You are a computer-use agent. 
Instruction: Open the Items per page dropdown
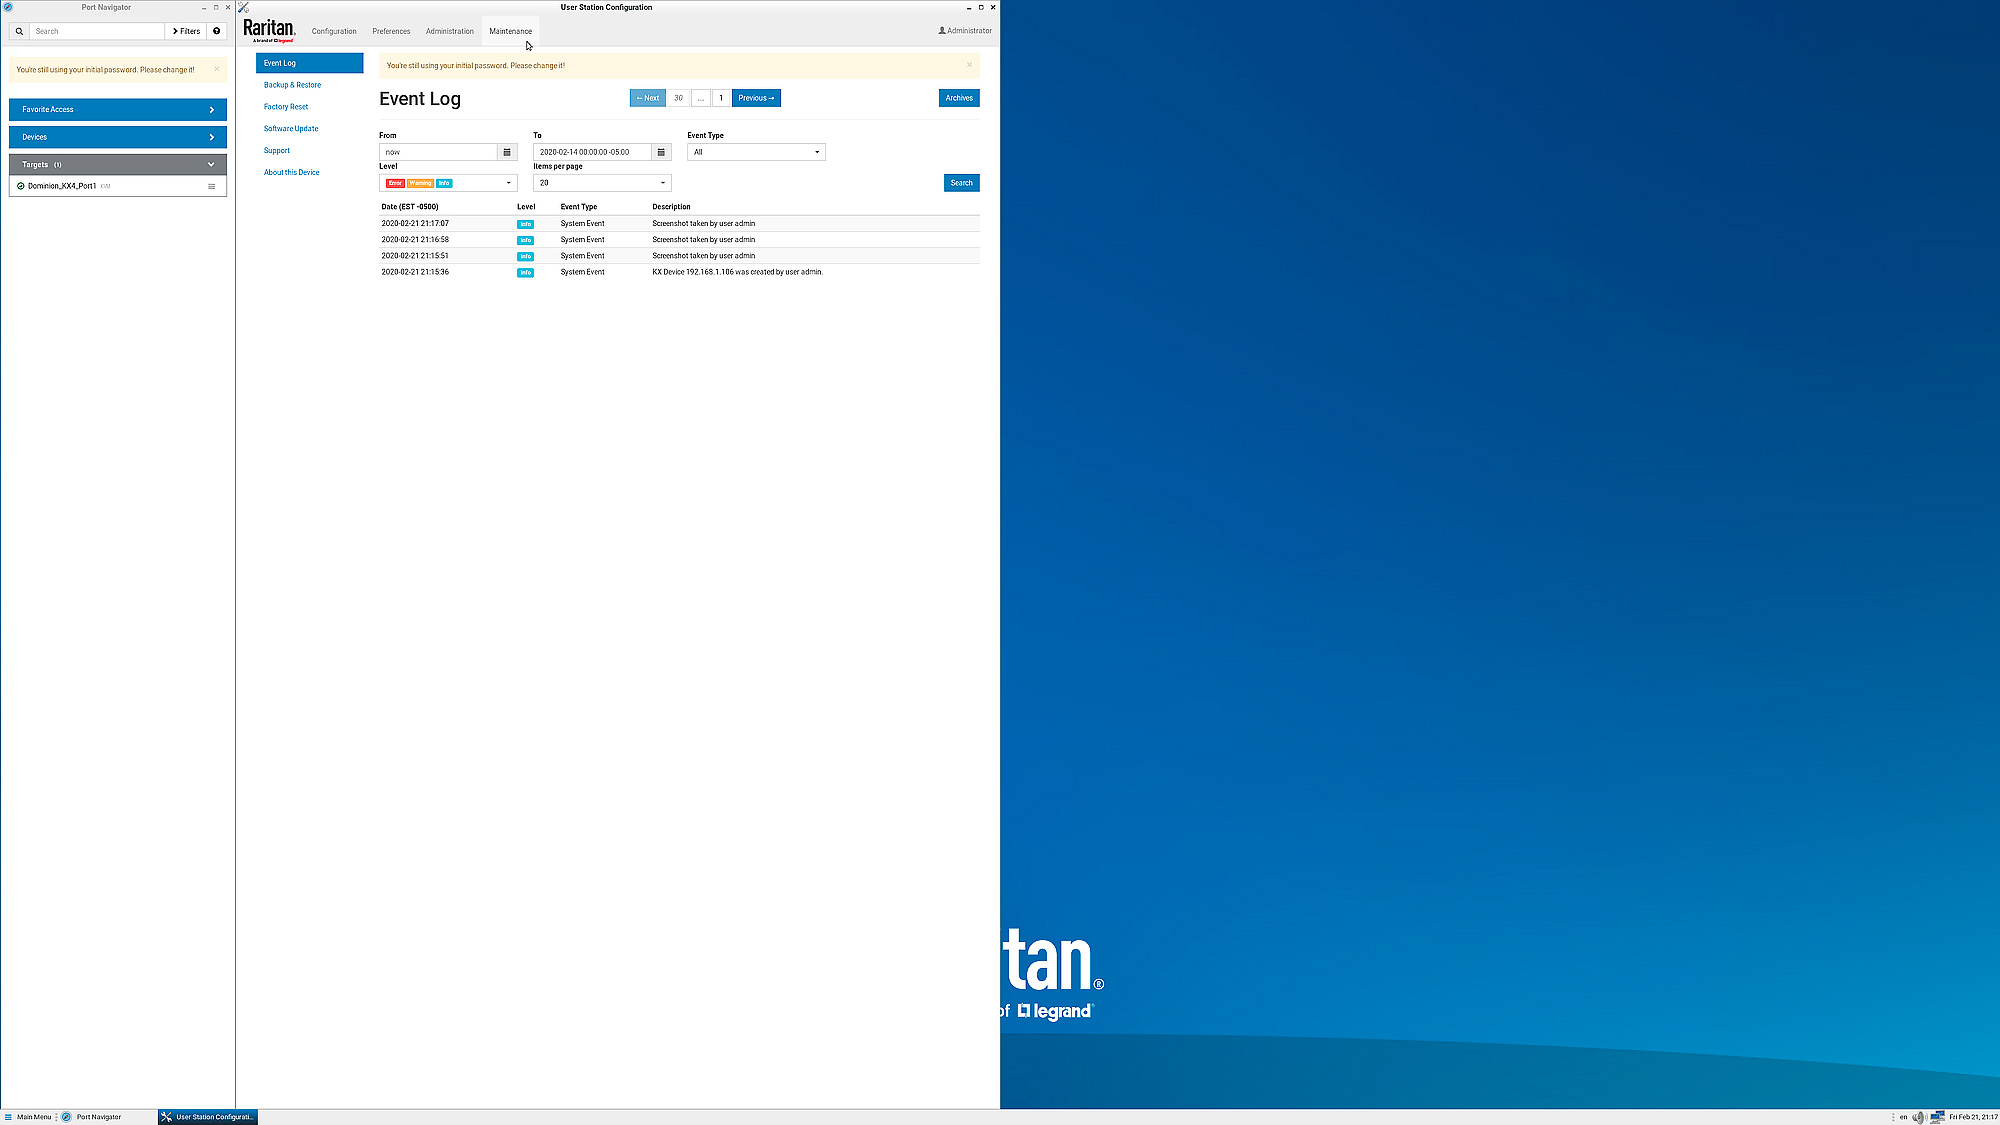[602, 183]
